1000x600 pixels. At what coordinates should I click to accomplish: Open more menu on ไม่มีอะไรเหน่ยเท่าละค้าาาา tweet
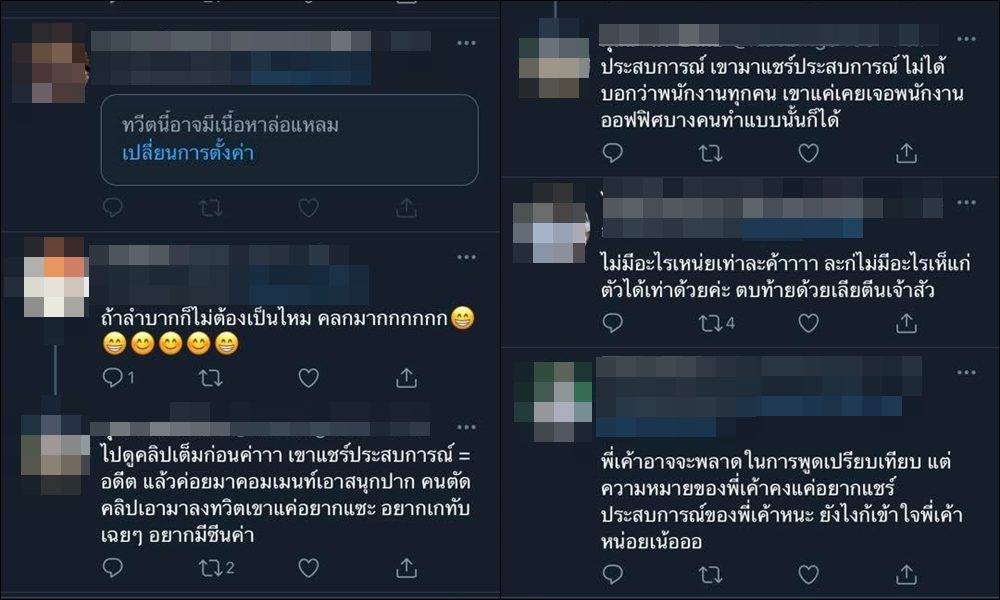966,203
